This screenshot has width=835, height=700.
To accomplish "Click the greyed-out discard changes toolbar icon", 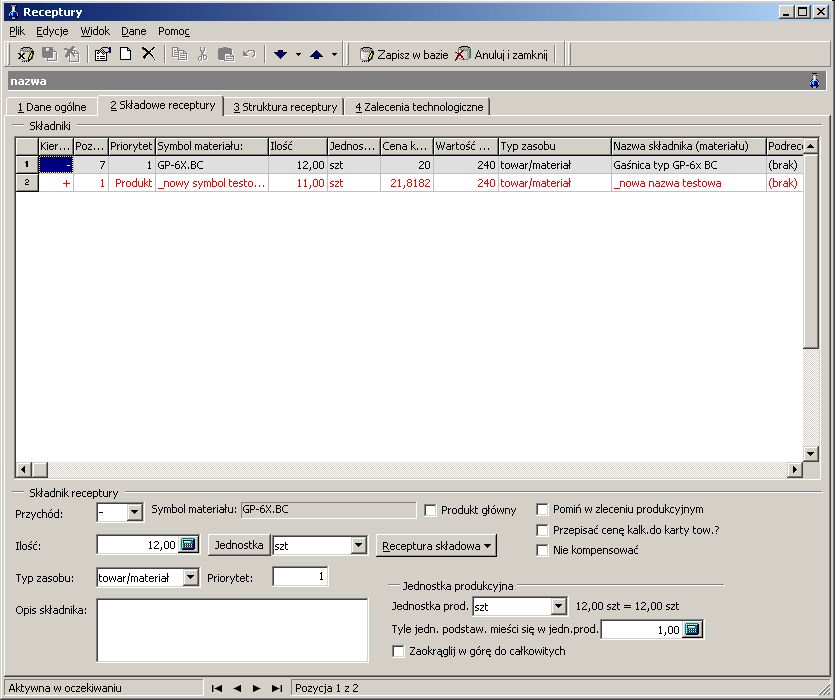I will (72, 54).
